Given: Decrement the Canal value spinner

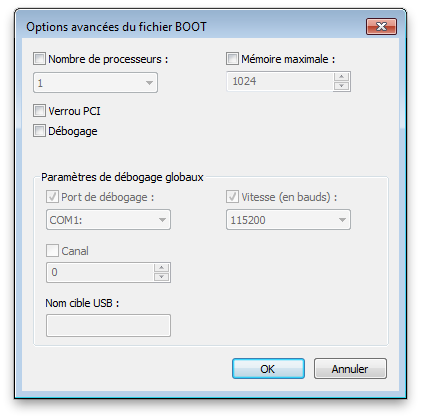Looking at the screenshot, I should [x=161, y=277].
